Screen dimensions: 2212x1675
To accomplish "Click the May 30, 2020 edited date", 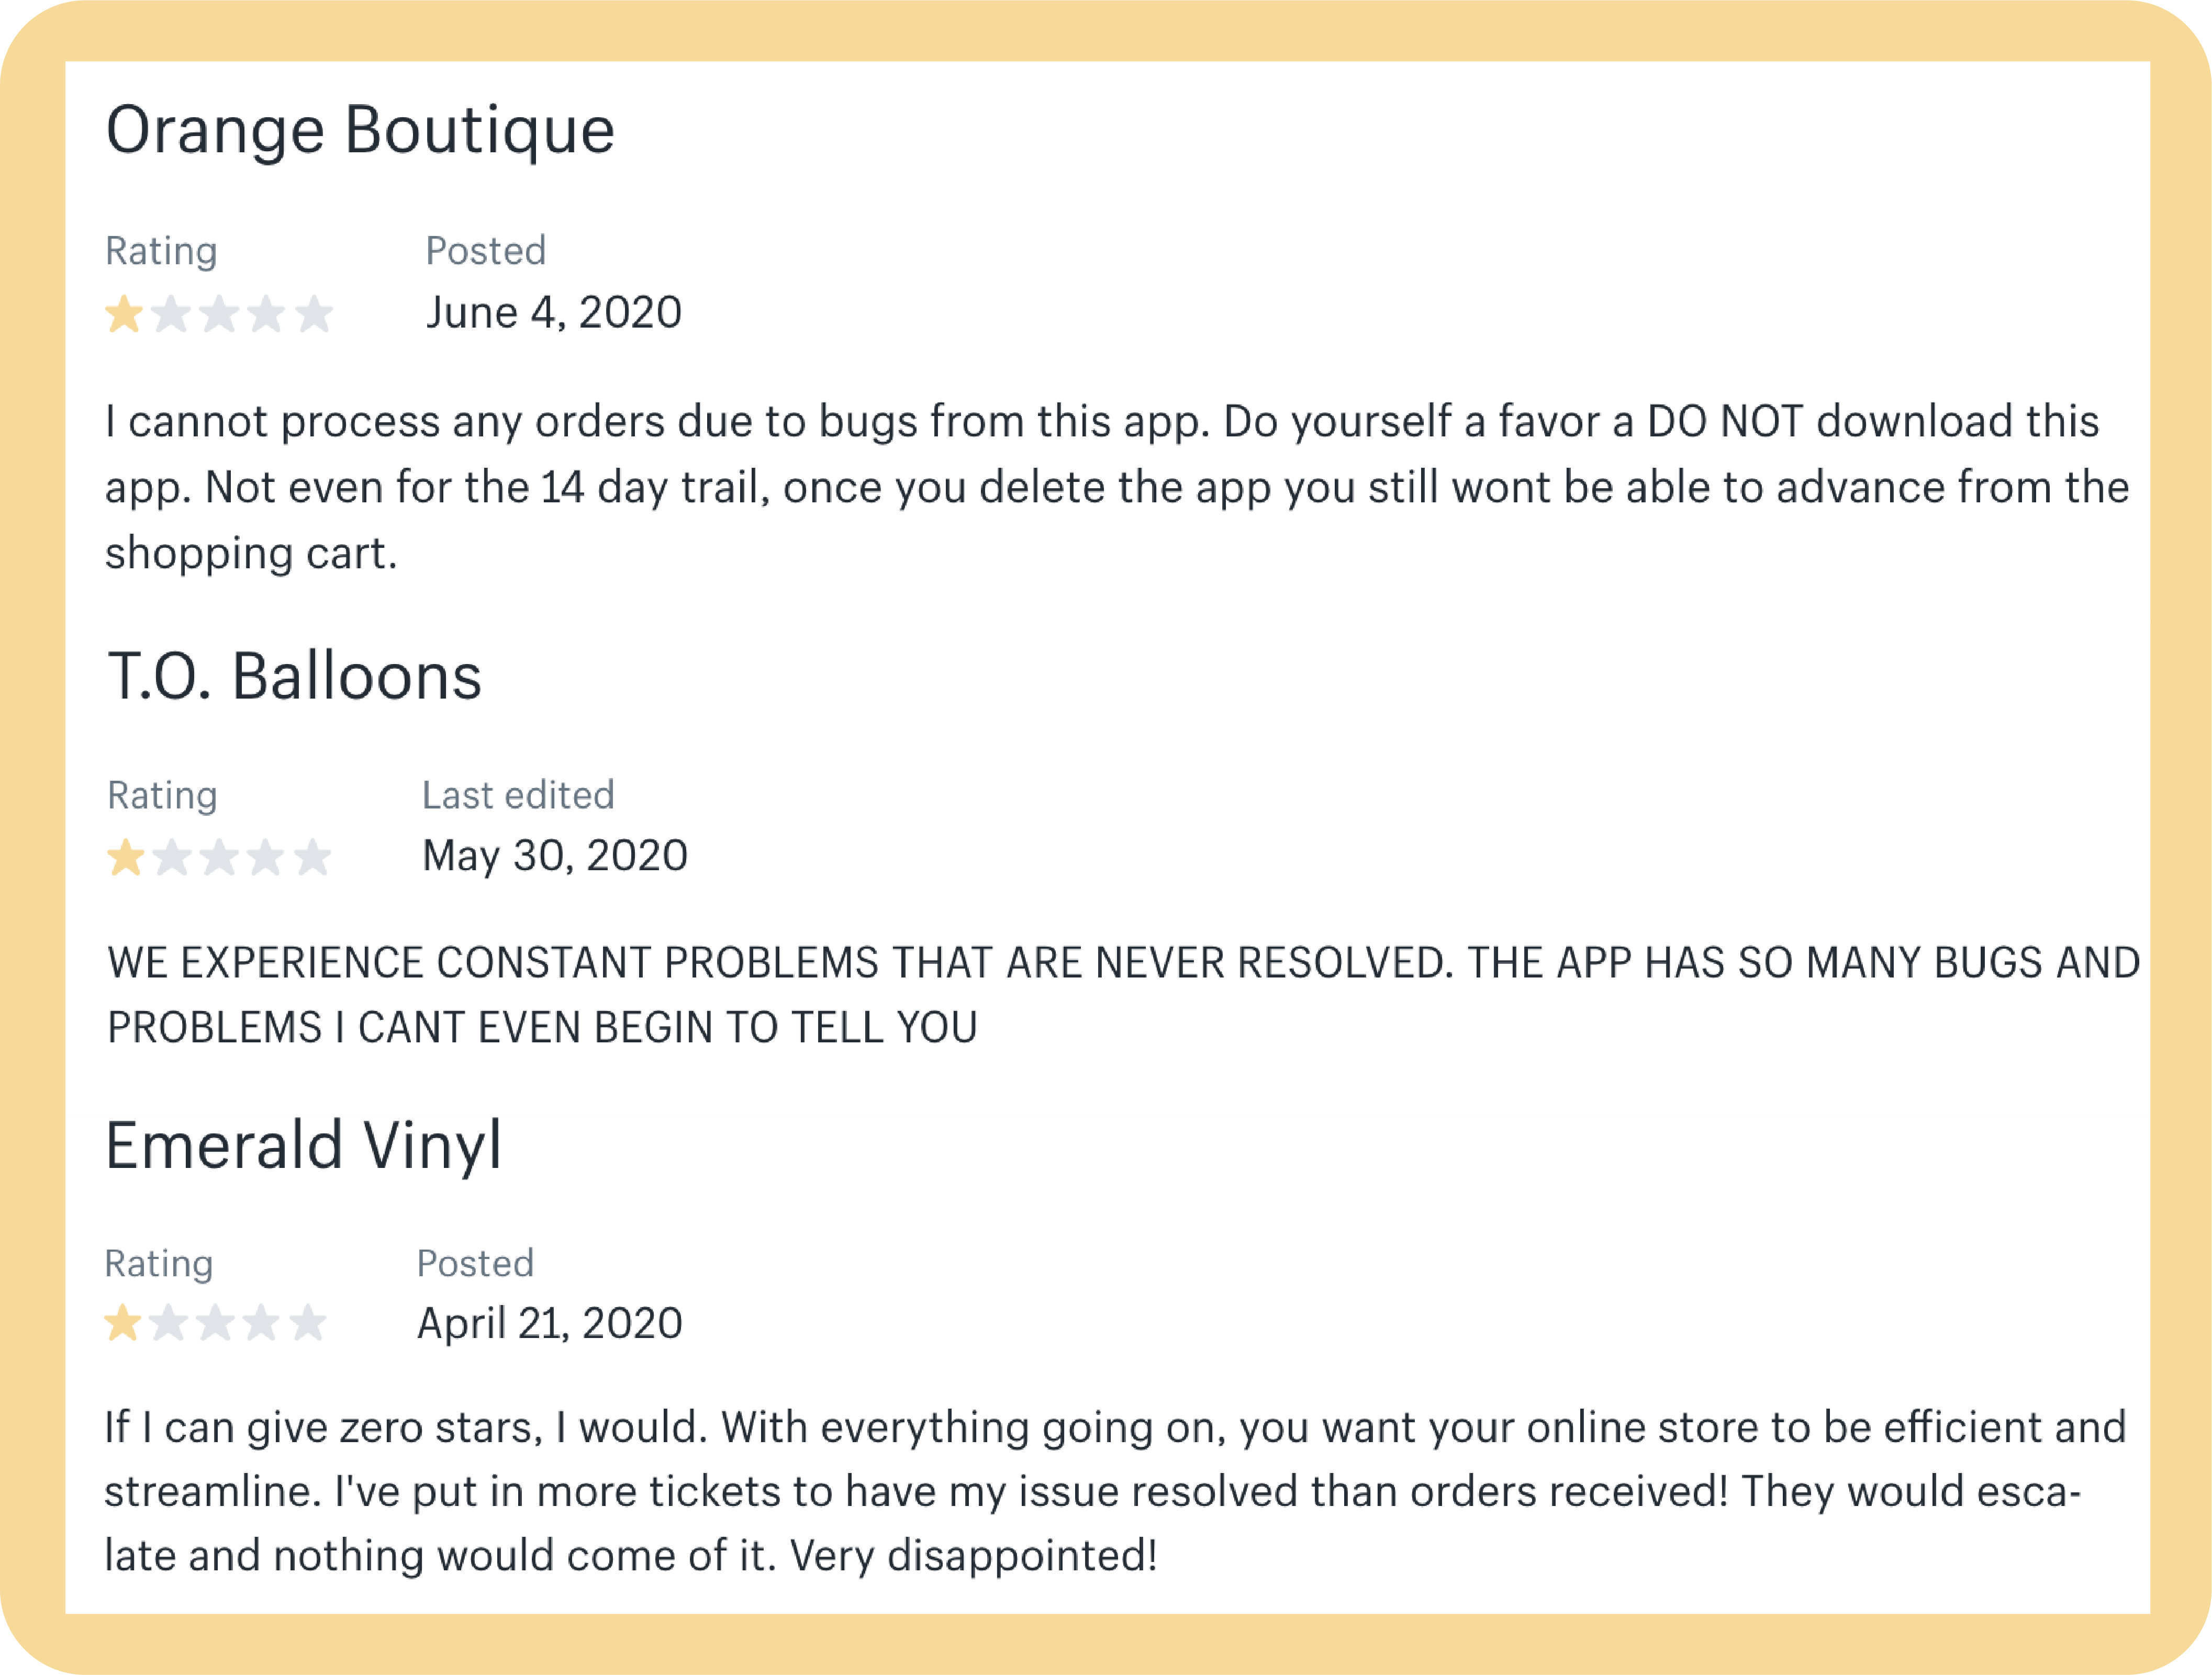I will tap(555, 856).
